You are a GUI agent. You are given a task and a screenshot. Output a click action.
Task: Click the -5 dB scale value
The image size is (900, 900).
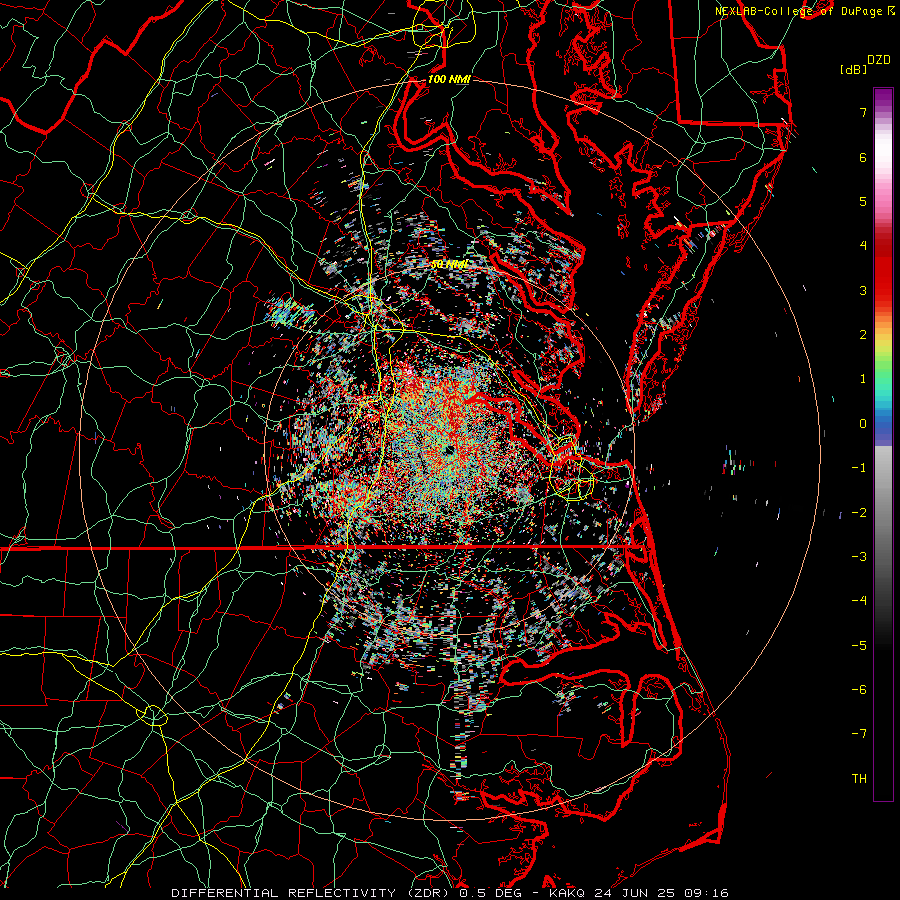pyautogui.click(x=859, y=645)
